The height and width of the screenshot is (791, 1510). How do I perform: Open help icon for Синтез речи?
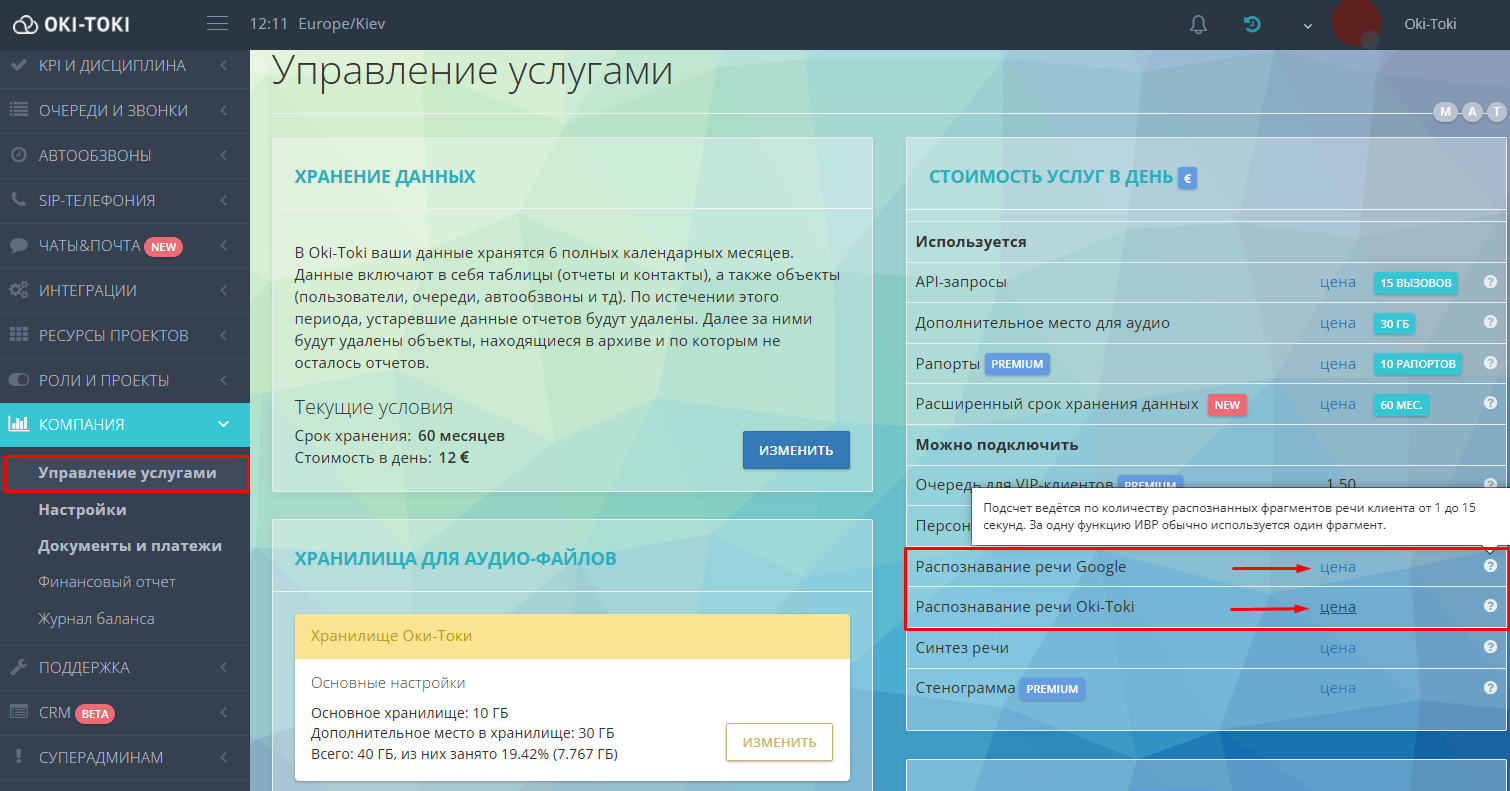point(1490,647)
